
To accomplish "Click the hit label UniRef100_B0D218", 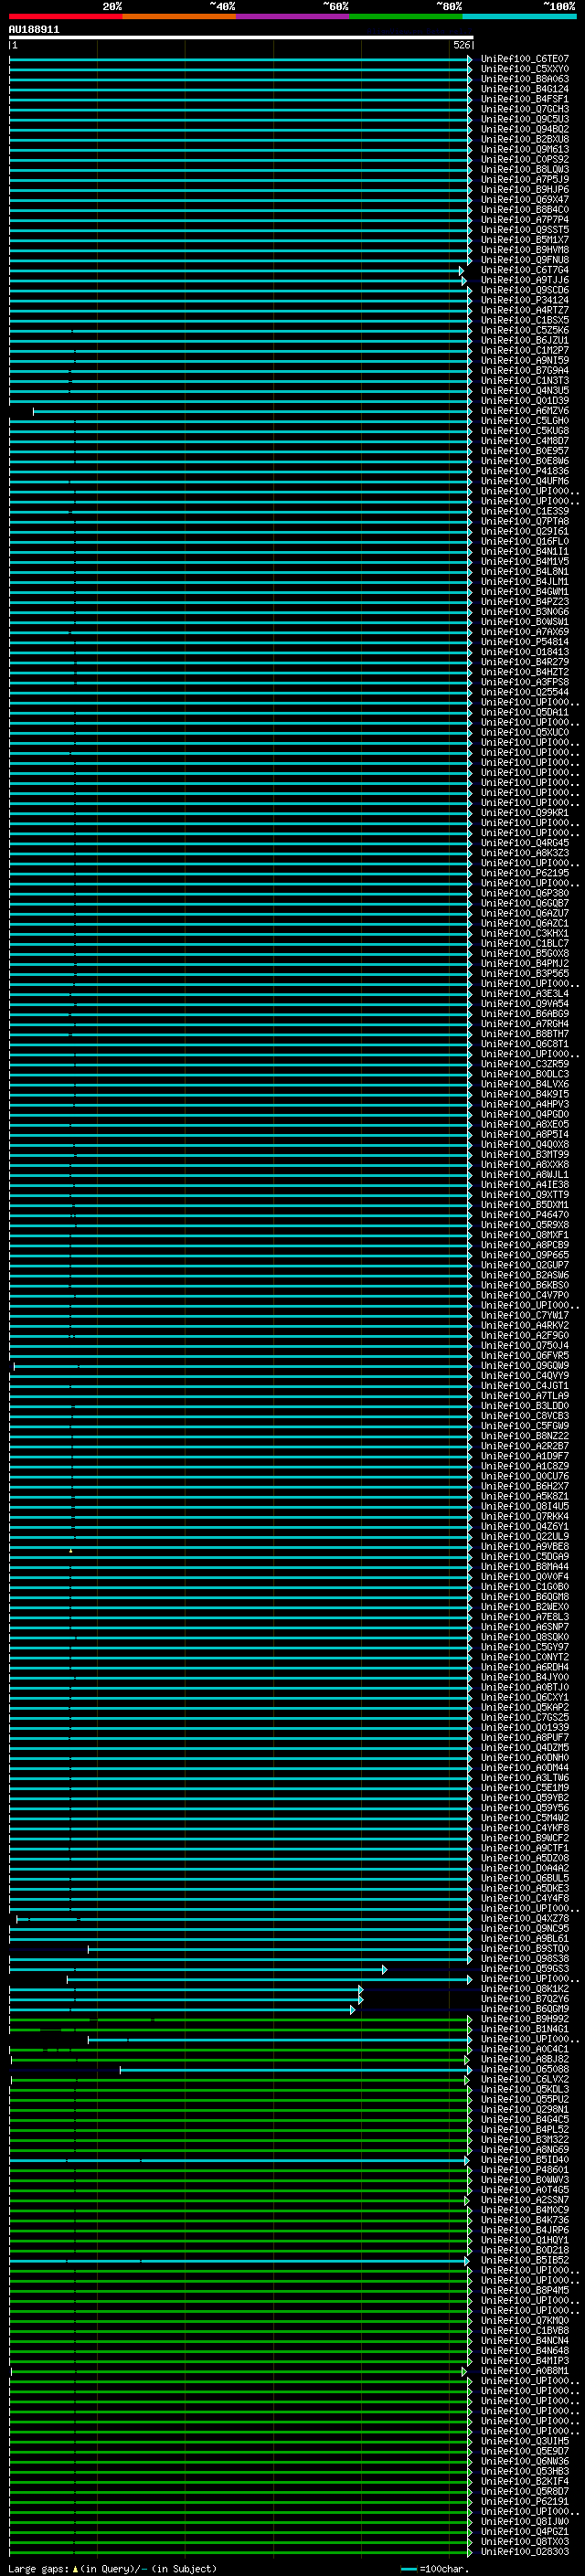I will tap(524, 2250).
